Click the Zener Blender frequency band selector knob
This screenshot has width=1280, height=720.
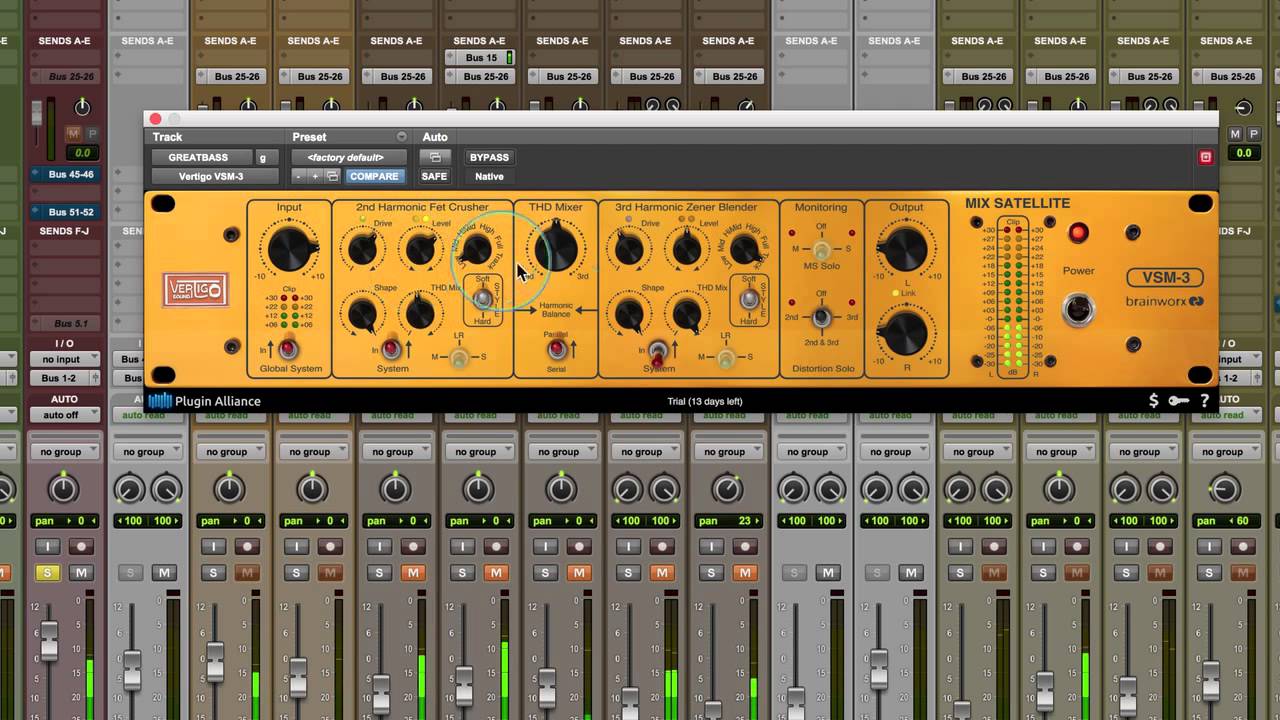[745, 249]
